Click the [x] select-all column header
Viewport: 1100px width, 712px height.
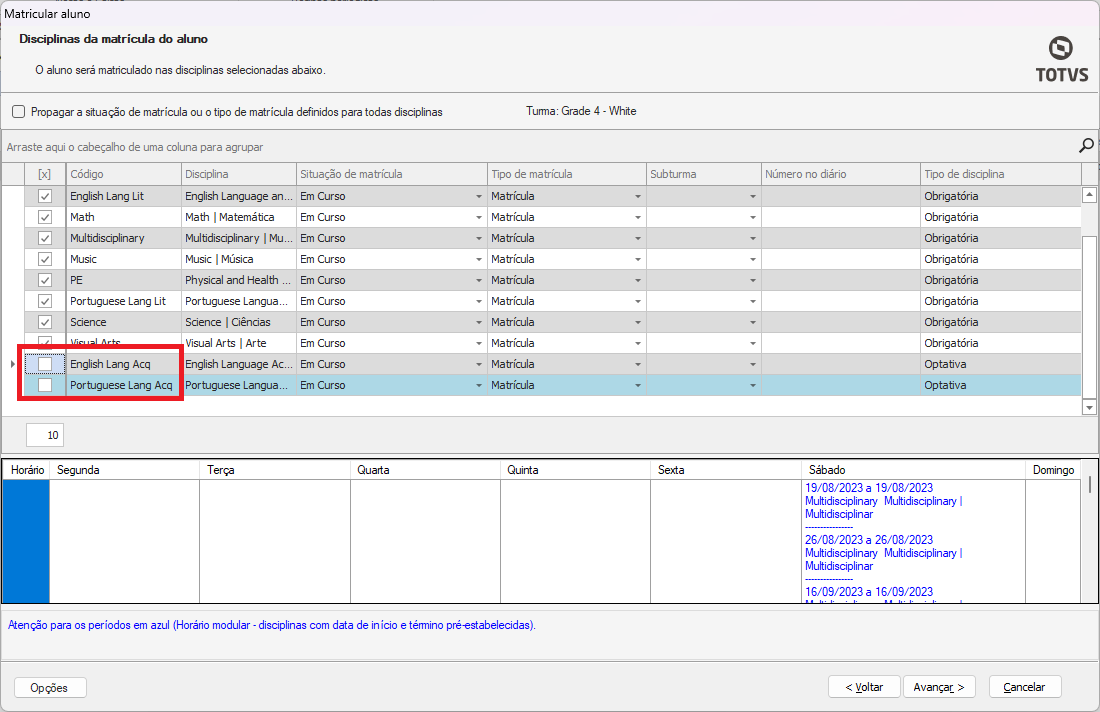(45, 174)
